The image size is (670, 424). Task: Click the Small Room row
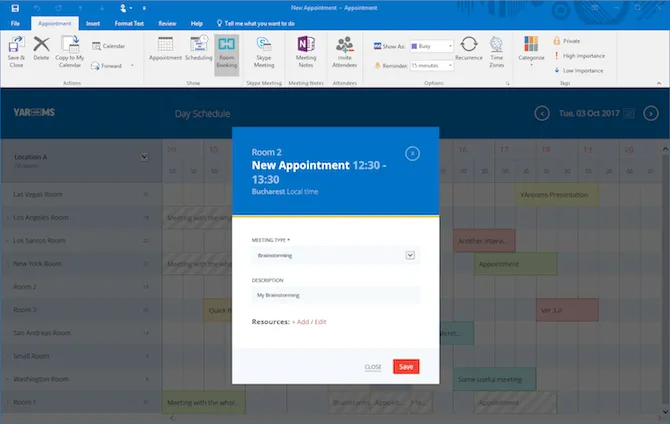pyautogui.click(x=81, y=356)
